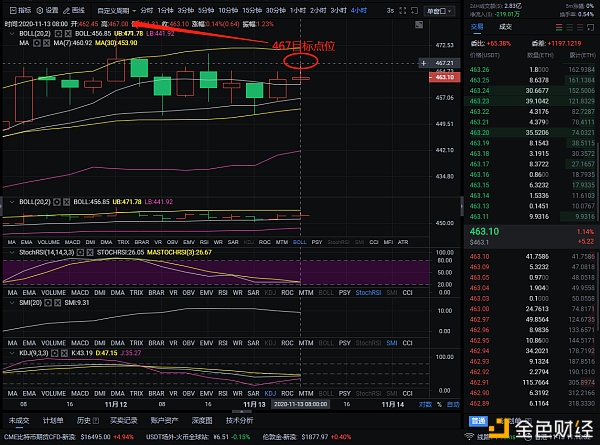
Task: Select the 15分钟 timeframe
Action: (x=252, y=10)
